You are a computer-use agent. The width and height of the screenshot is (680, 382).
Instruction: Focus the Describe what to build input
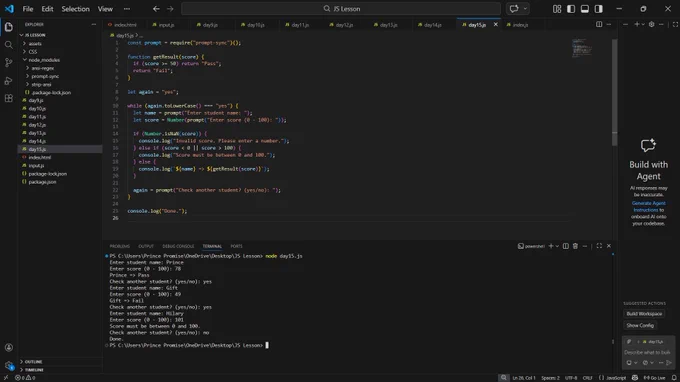tap(648, 352)
